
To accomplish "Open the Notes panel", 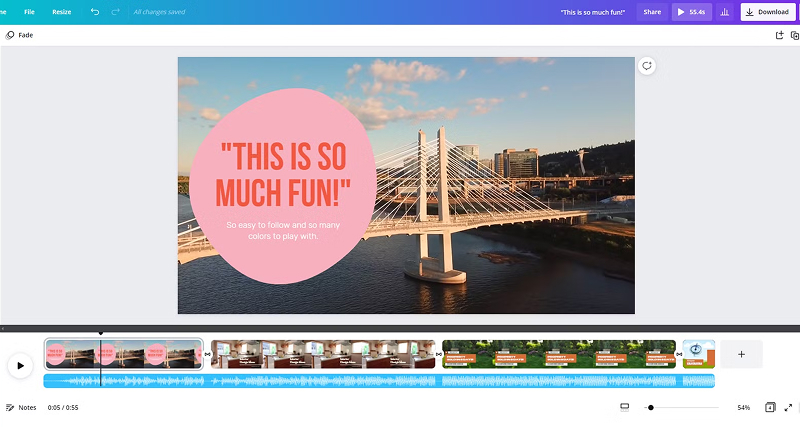I will [21, 408].
